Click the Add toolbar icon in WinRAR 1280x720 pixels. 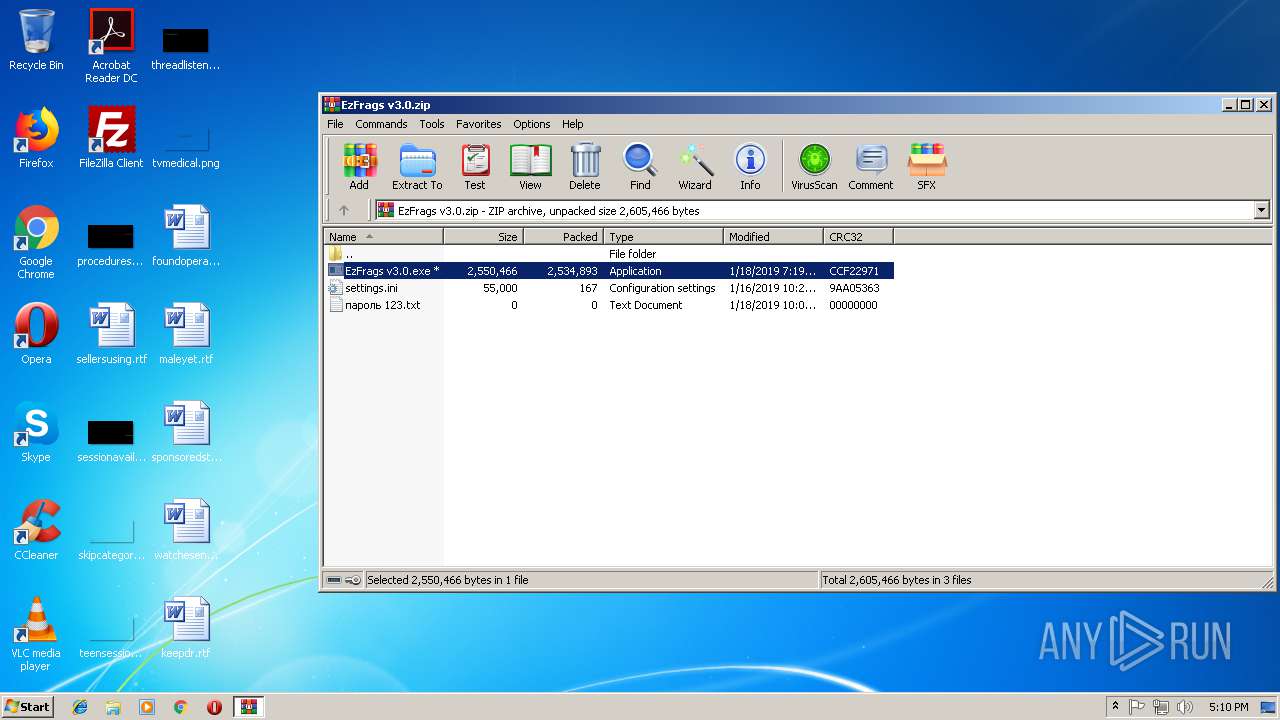pyautogui.click(x=359, y=166)
